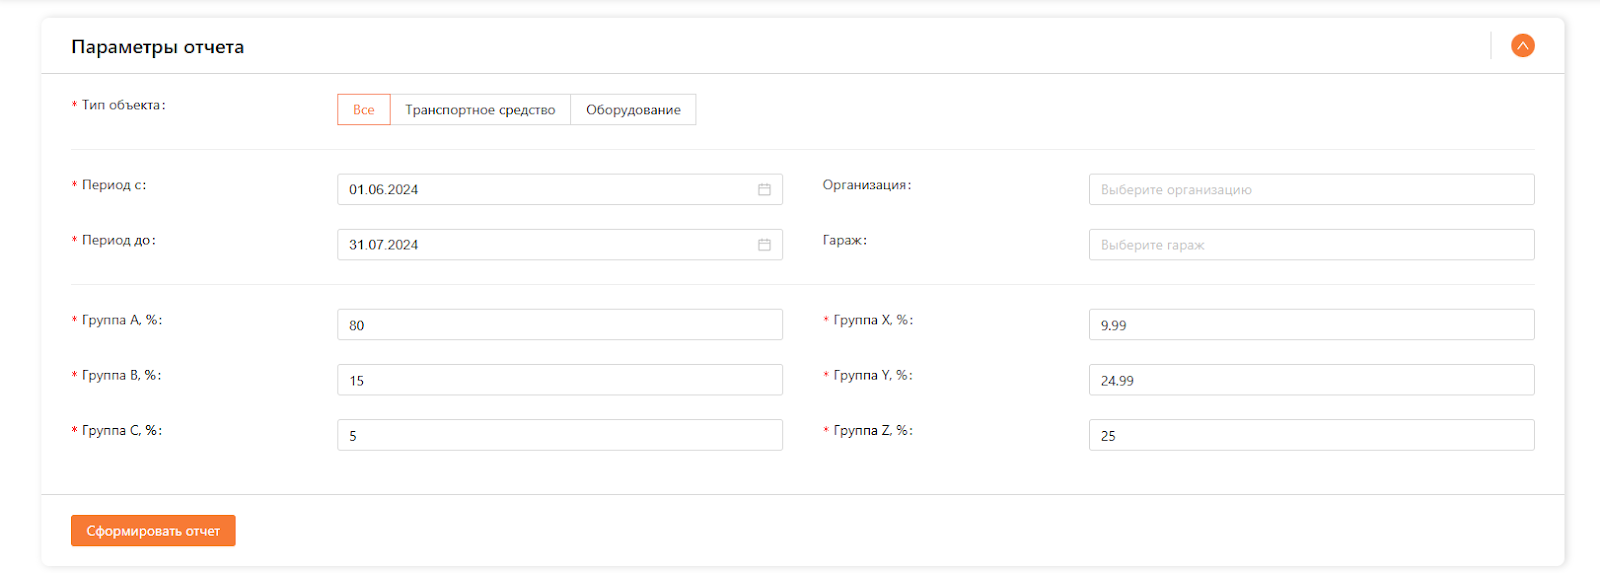
Task: Click the Организация field label
Action: coord(866,185)
